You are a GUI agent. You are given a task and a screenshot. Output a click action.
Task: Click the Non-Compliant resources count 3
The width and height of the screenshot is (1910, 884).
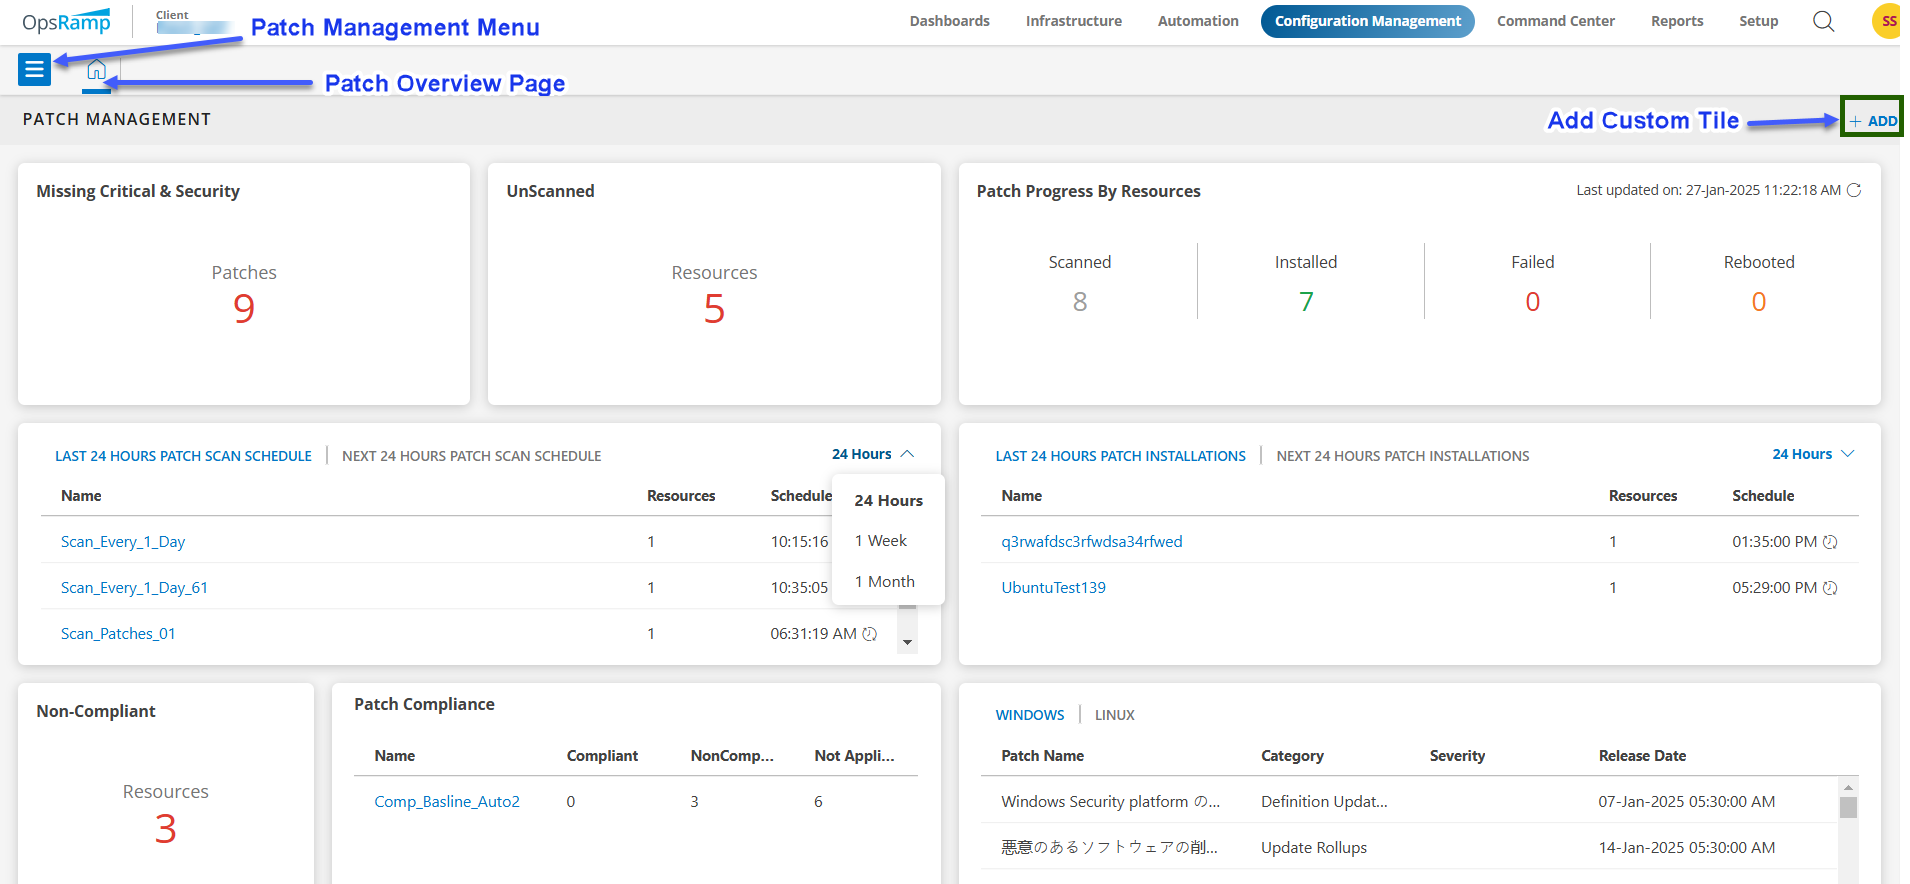click(166, 828)
